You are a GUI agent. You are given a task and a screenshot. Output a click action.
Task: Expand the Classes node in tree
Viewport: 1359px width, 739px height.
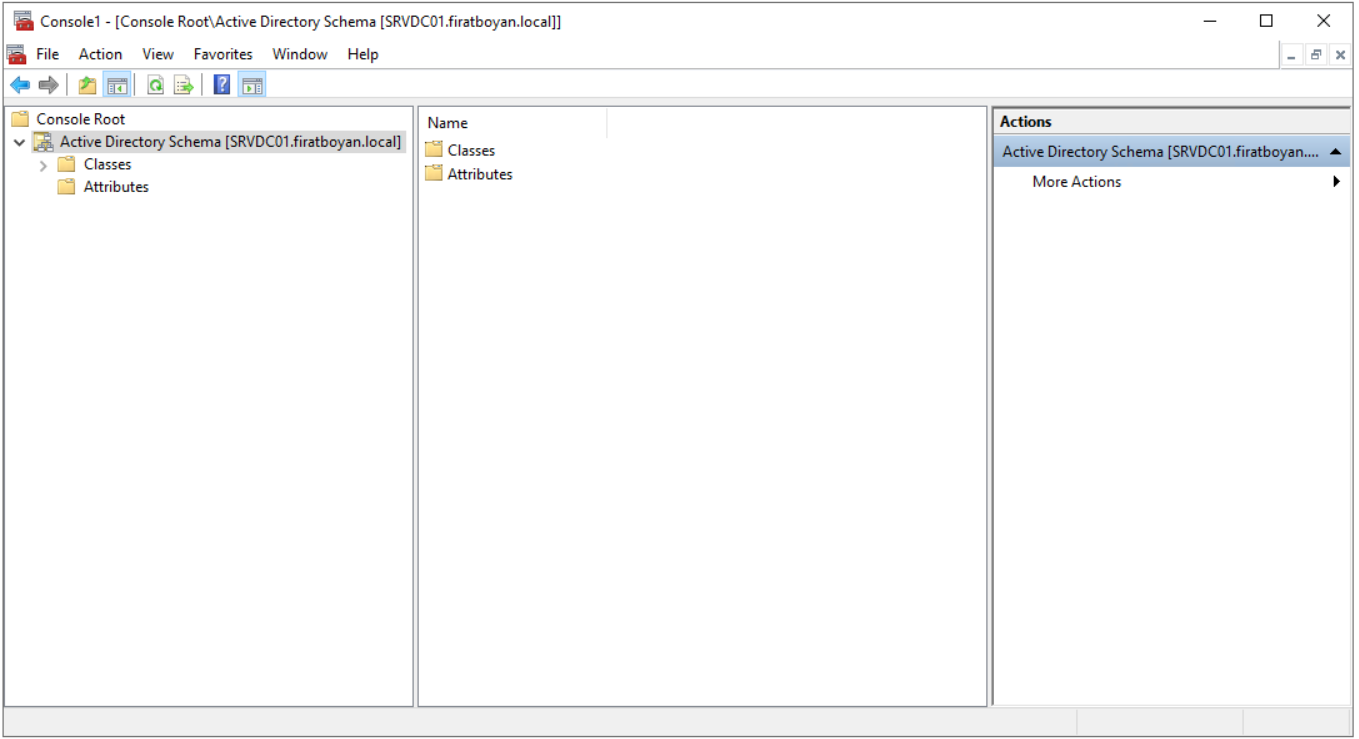point(43,165)
